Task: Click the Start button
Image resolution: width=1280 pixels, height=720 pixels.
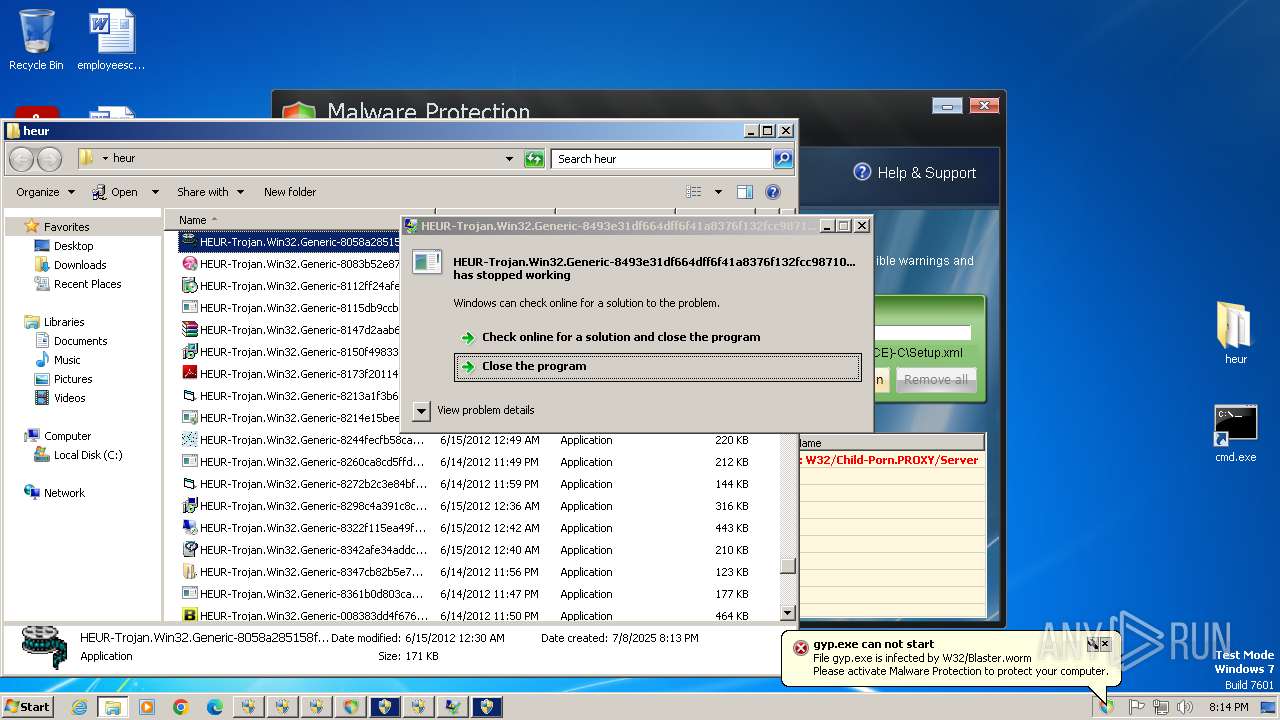Action: (x=27, y=707)
